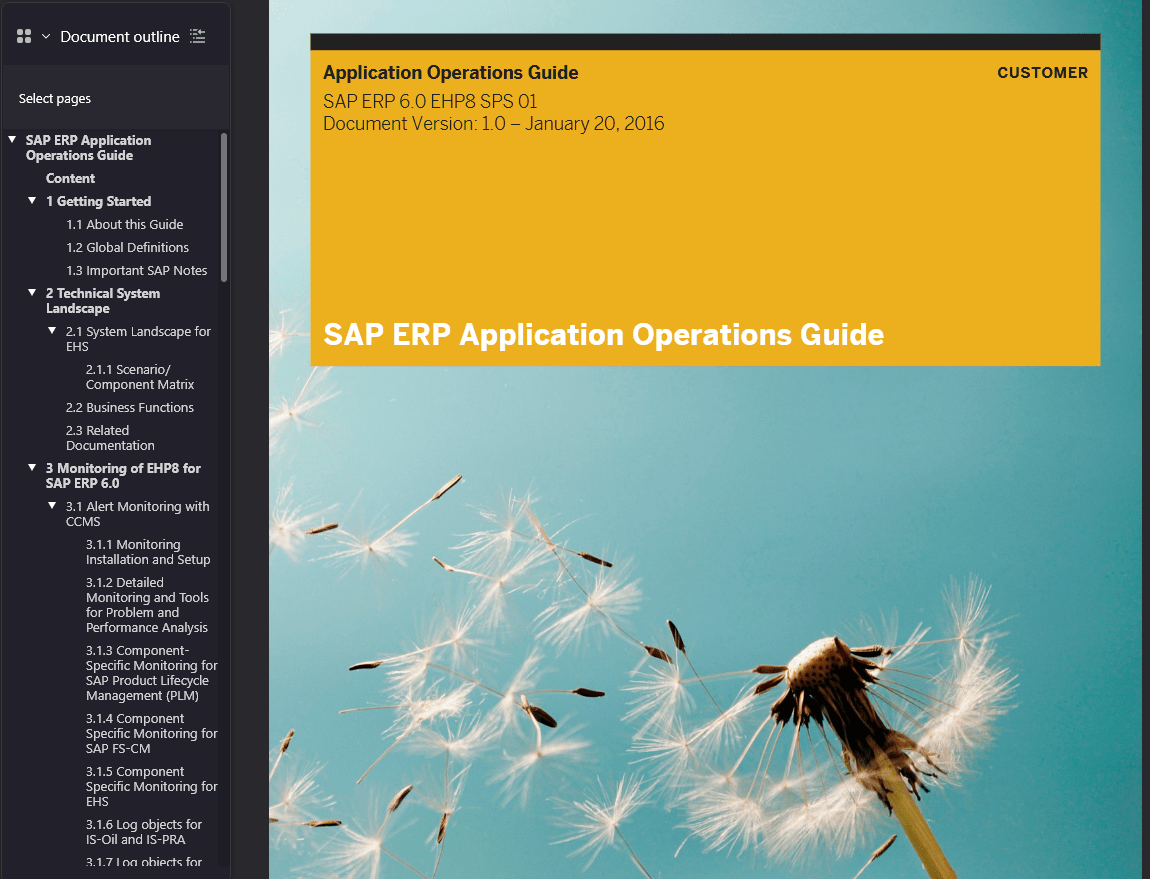
Task: Select 3.1.1 Monitoring Installation and Setup
Action: pos(148,552)
